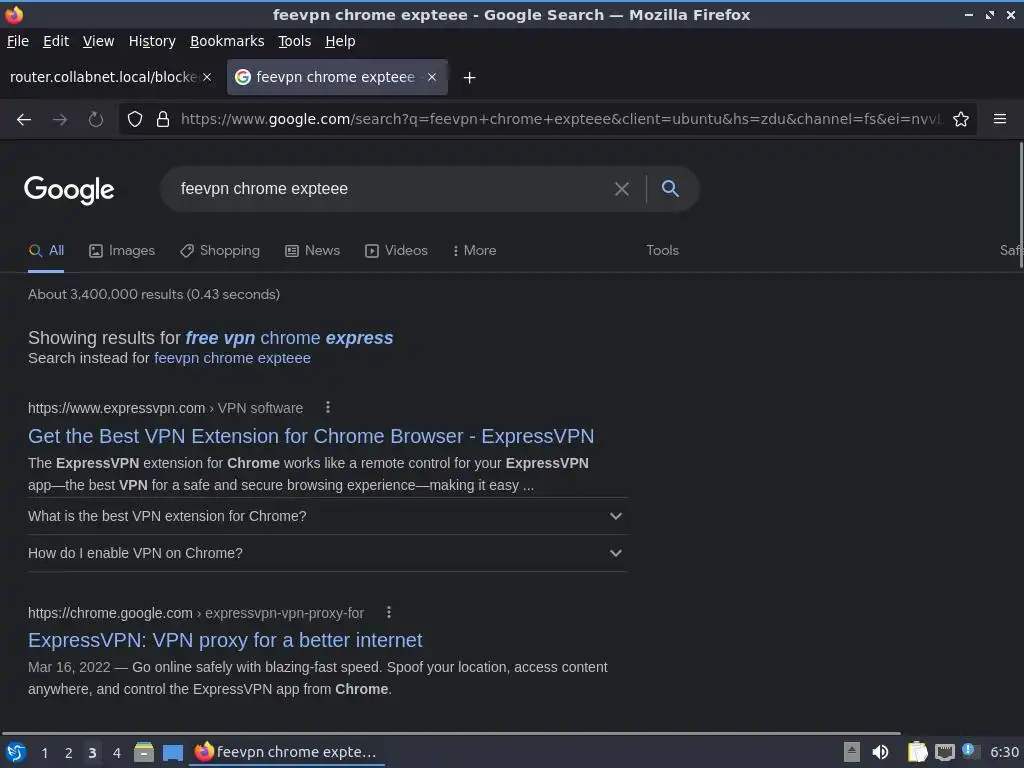Open the Firefox hamburger menu

[1000, 119]
